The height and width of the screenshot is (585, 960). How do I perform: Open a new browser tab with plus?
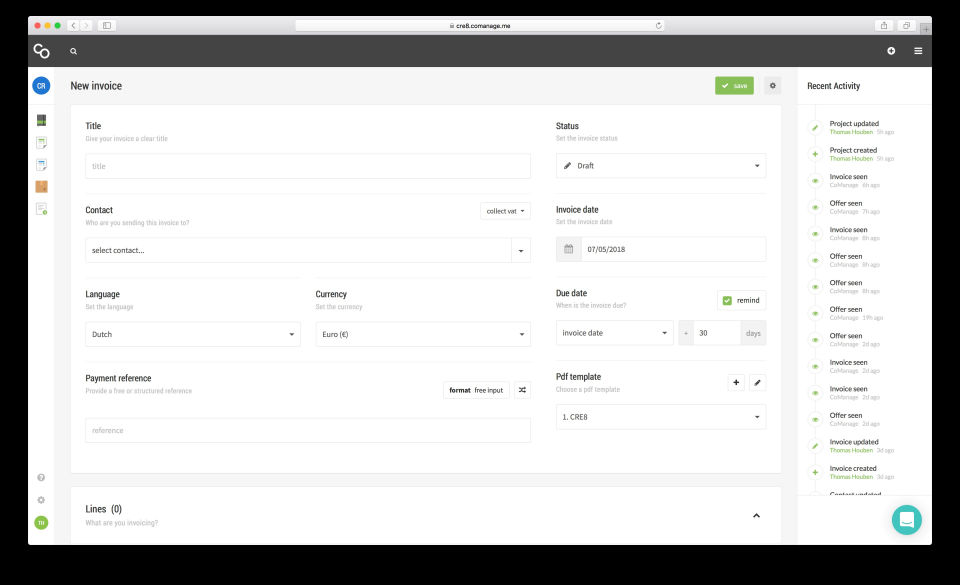(x=926, y=29)
